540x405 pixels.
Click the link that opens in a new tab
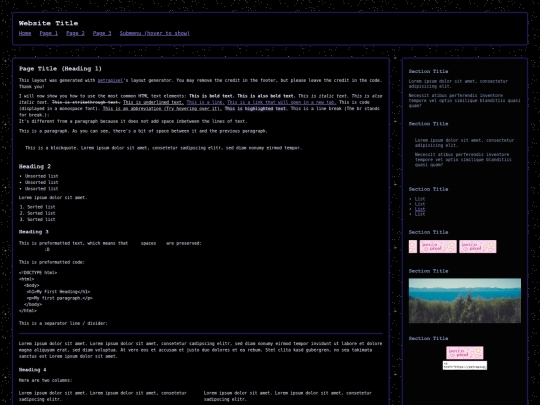coord(281,102)
